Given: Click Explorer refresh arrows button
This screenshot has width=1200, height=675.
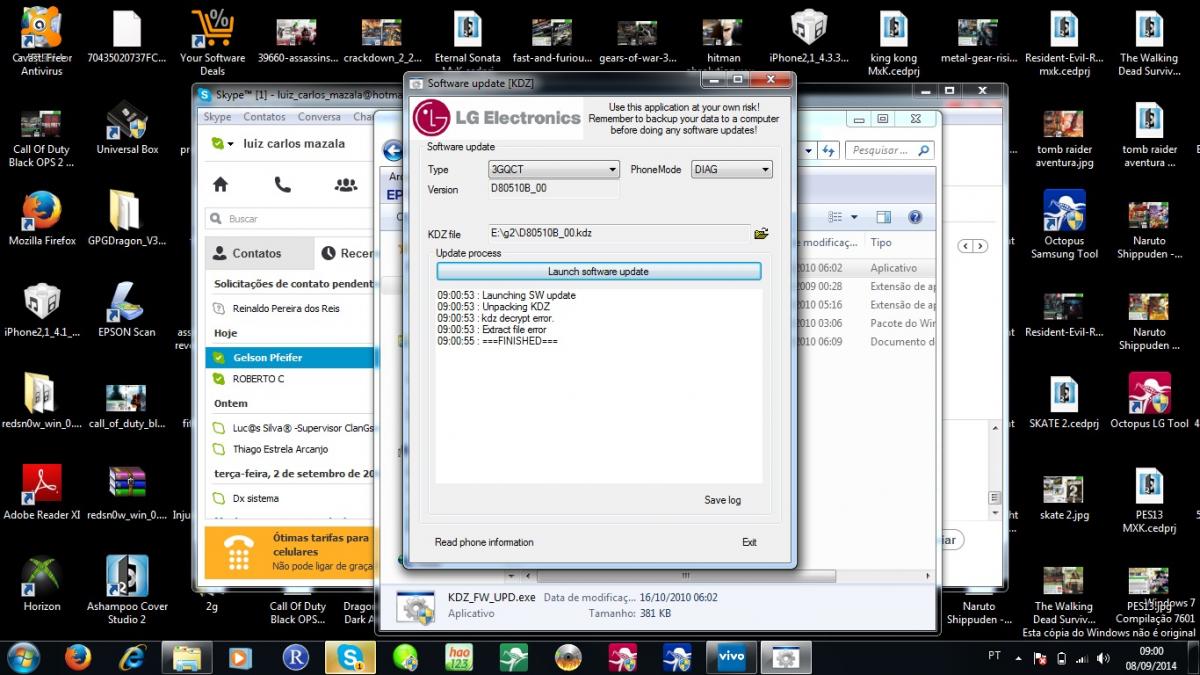Looking at the screenshot, I should point(829,150).
